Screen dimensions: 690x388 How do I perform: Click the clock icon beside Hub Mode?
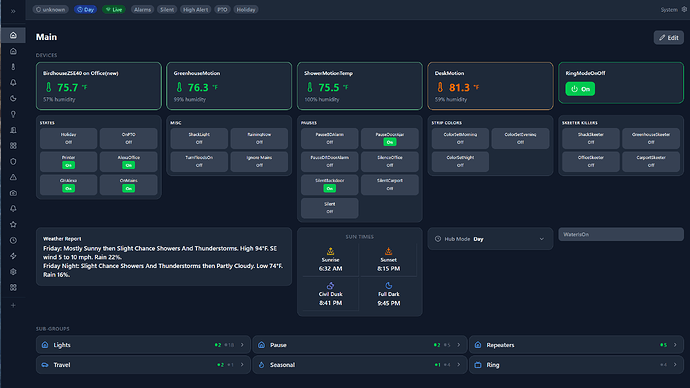(438, 239)
